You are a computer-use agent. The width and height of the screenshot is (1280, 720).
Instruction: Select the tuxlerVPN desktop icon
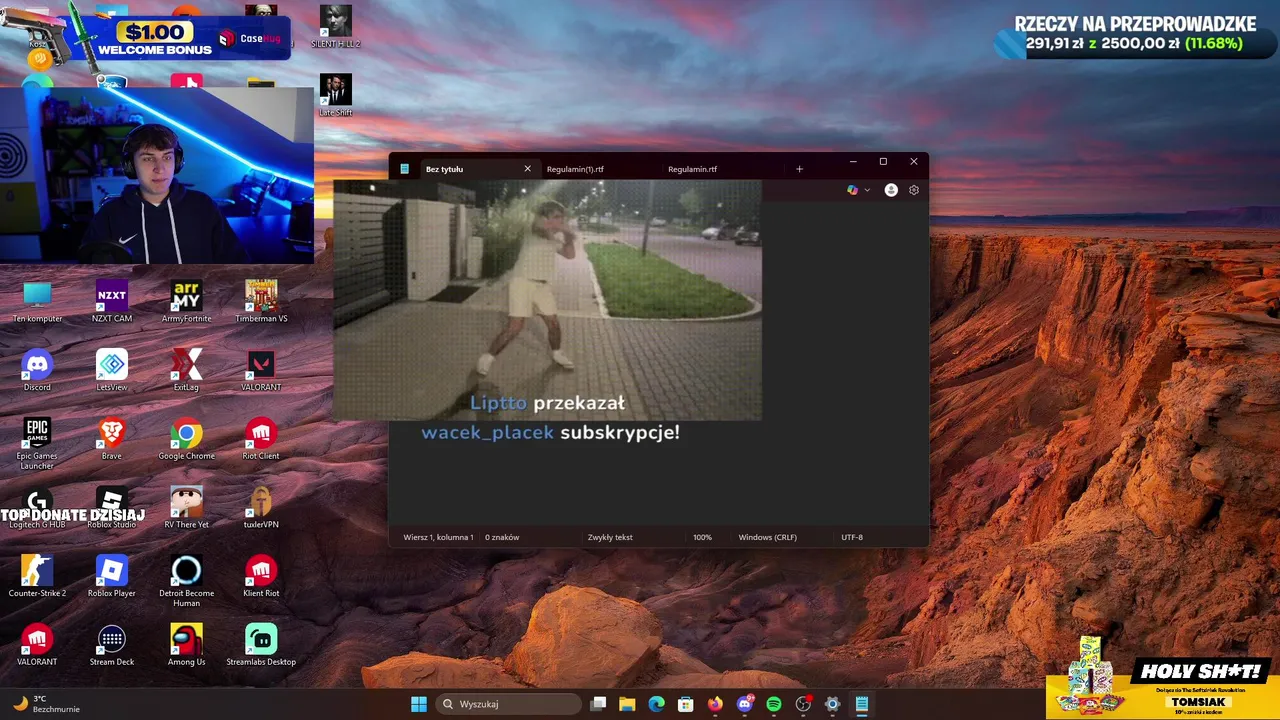(261, 507)
